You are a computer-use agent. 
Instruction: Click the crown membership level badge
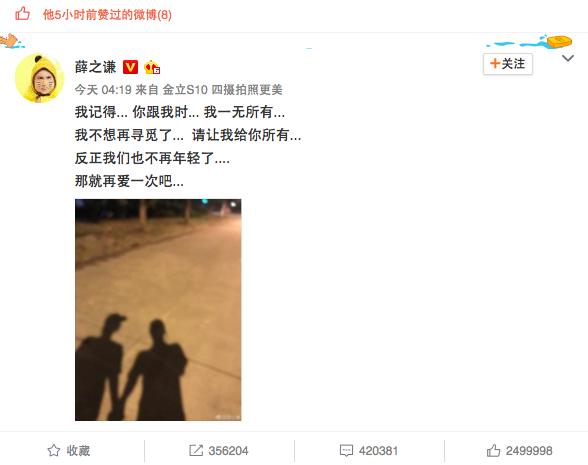(152, 67)
